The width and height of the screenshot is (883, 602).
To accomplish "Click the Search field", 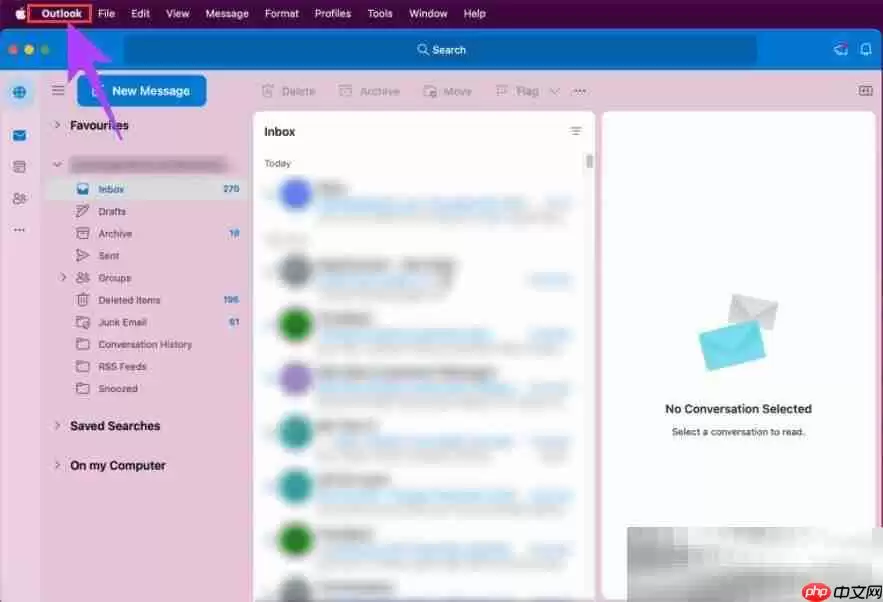I will pos(440,50).
